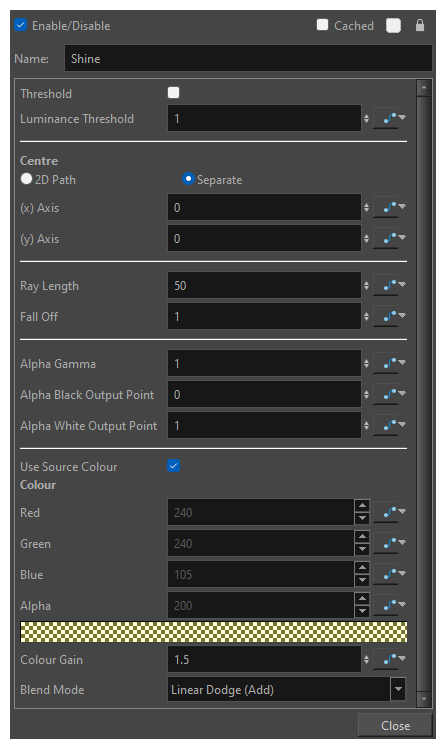The width and height of the screenshot is (446, 749).
Task: Toggle the Enable/Disable checkbox
Action: pos(21,25)
